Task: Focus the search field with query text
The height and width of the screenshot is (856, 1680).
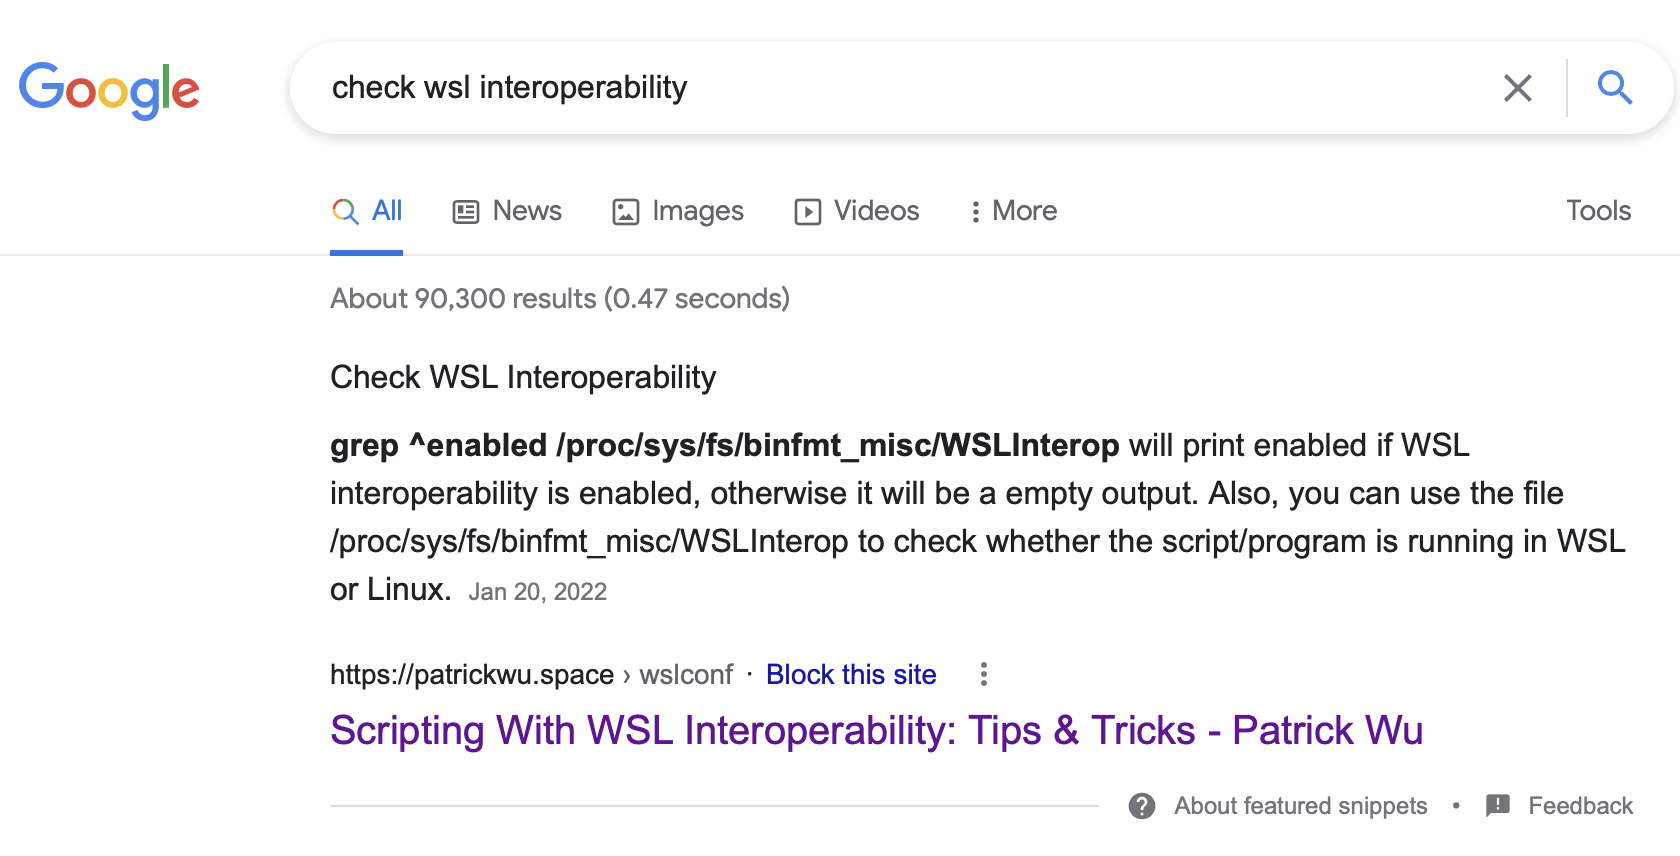Action: point(900,88)
